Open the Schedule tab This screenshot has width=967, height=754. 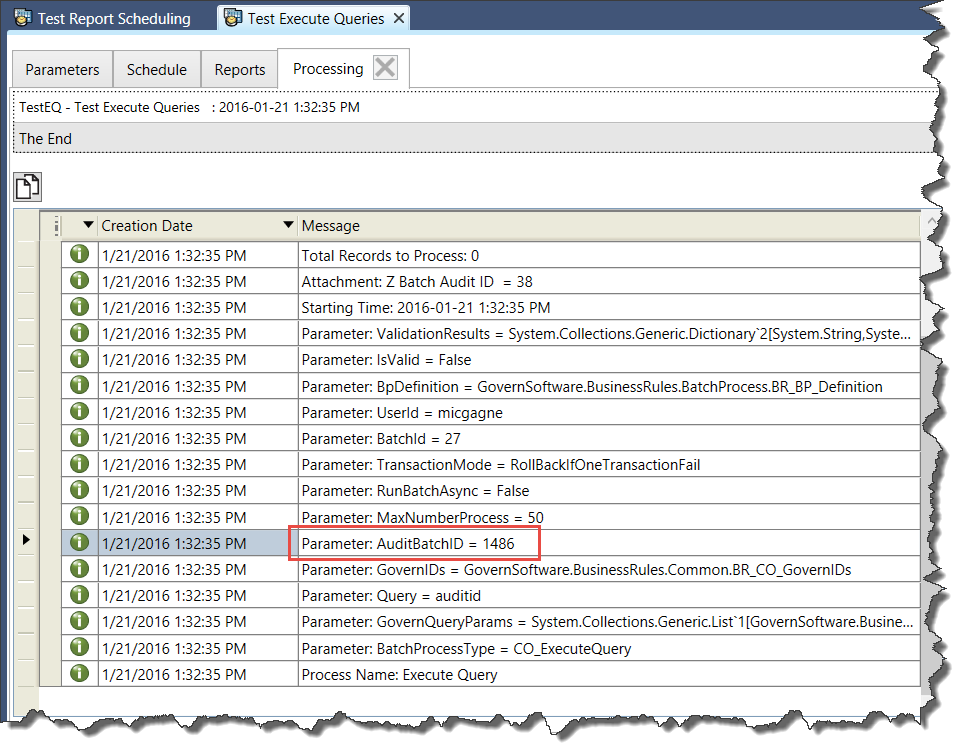pos(156,70)
